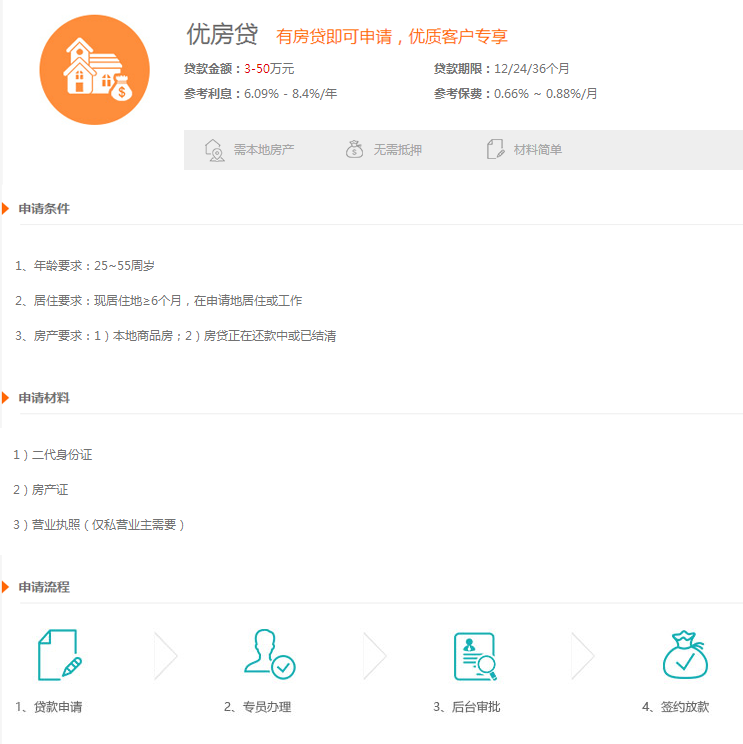Click the reference premium 0.66% ~ 0.88%/月

[545, 94]
